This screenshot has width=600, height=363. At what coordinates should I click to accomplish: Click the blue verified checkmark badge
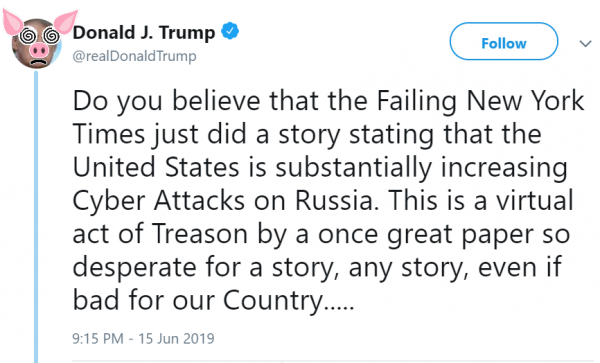230,31
